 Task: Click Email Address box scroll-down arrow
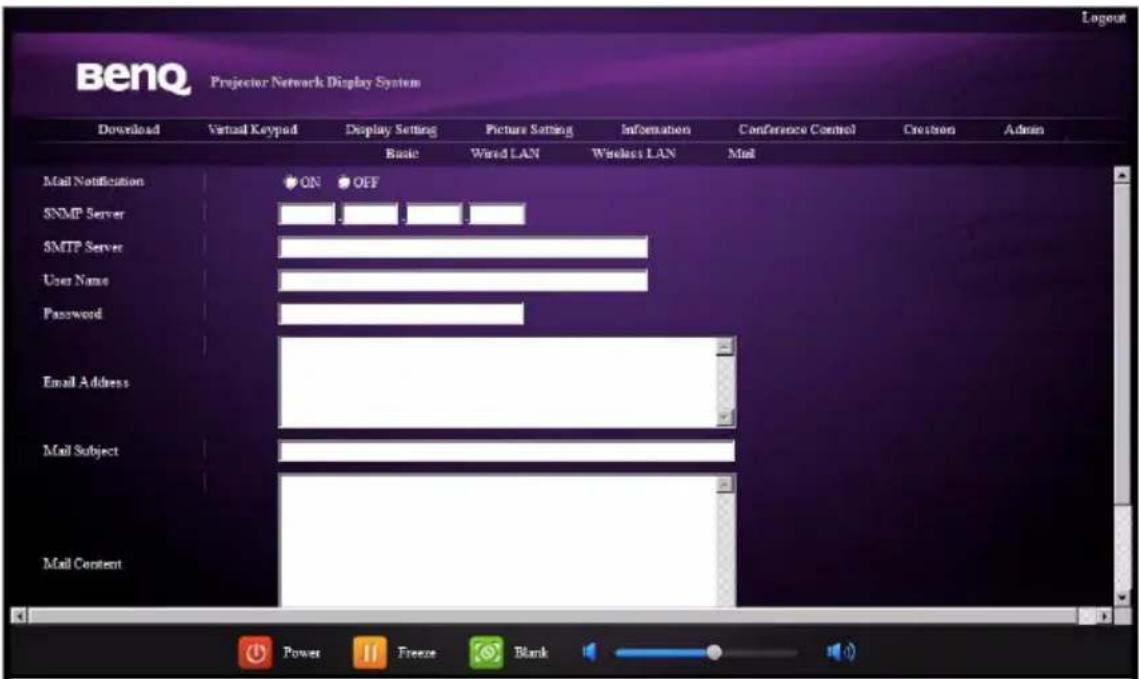click(x=726, y=417)
